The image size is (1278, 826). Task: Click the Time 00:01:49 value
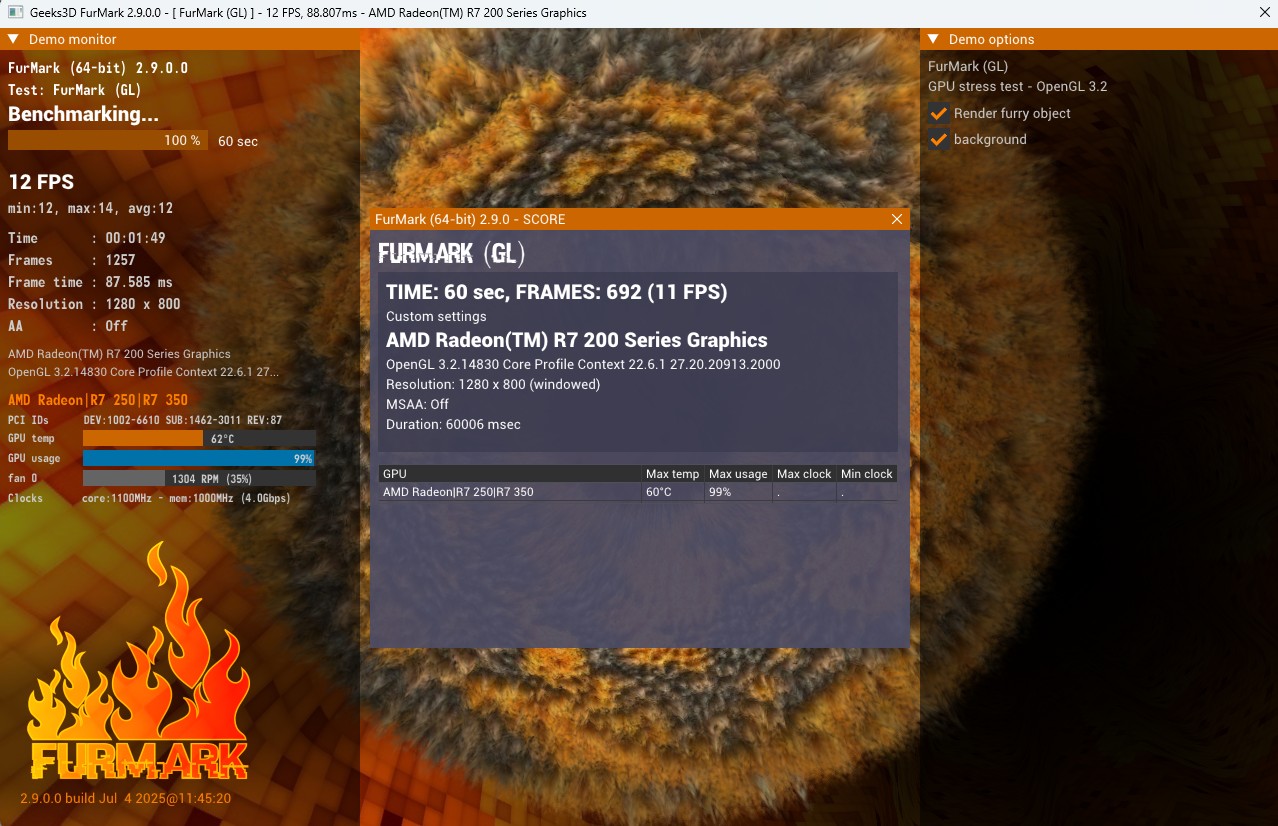pyautogui.click(x=136, y=238)
